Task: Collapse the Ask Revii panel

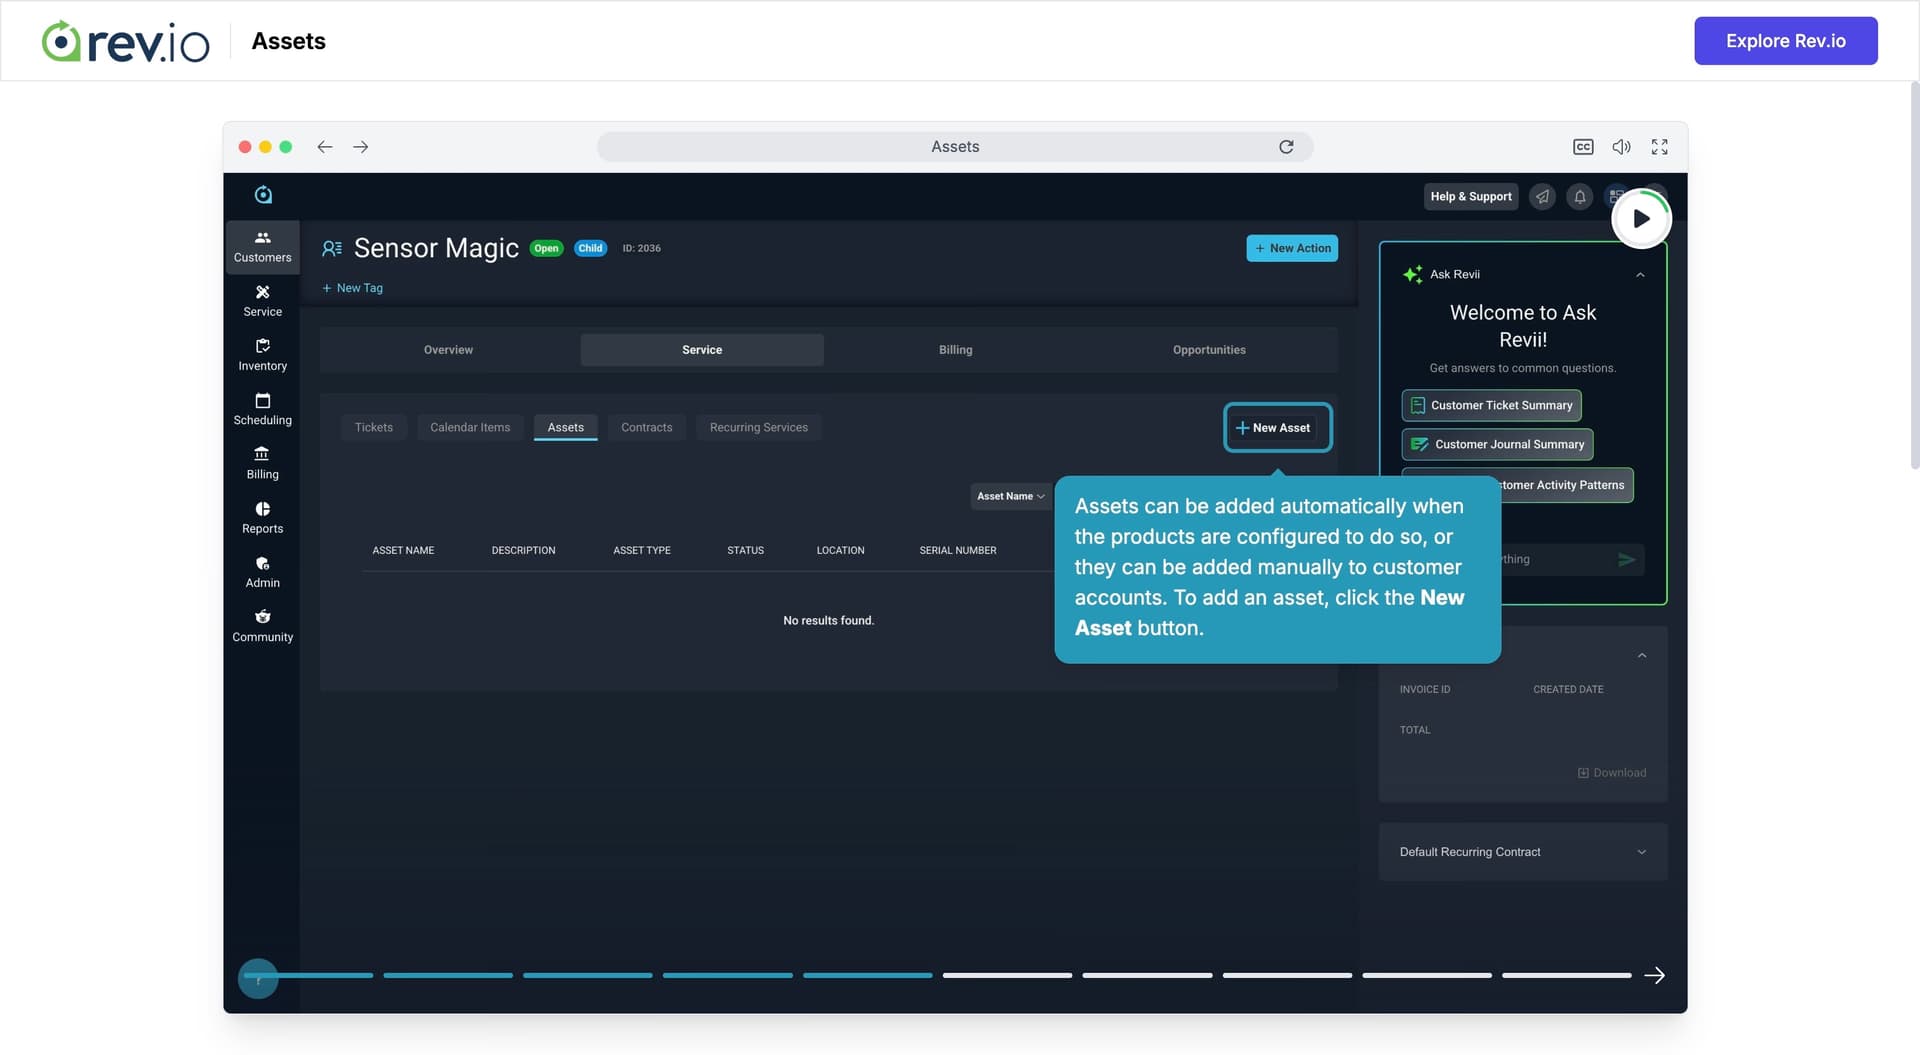Action: [1640, 274]
